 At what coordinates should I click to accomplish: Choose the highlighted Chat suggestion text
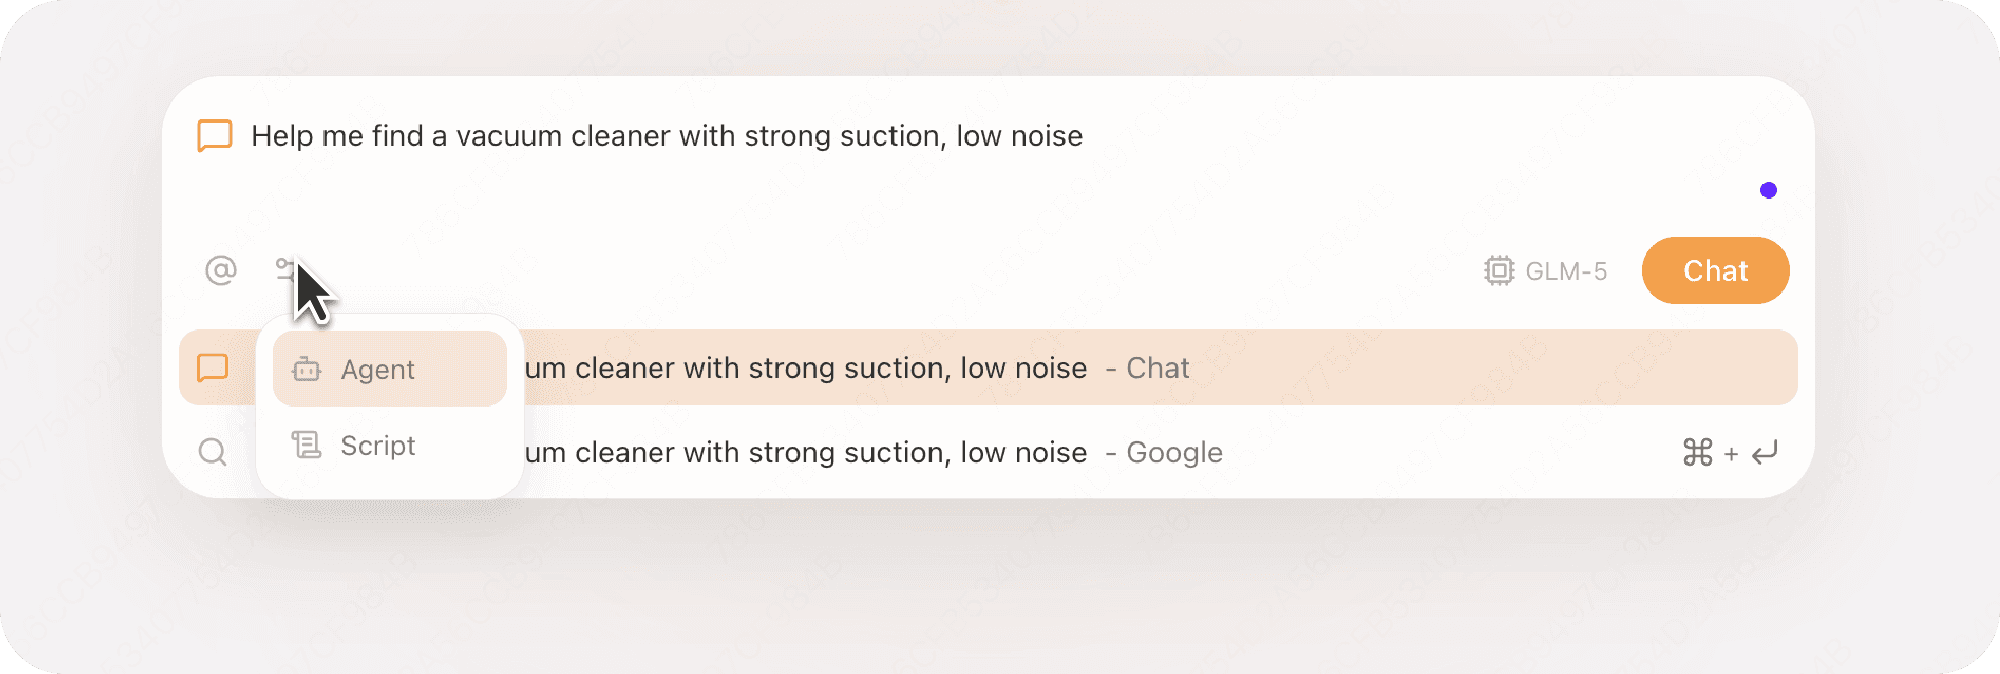[x=805, y=368]
